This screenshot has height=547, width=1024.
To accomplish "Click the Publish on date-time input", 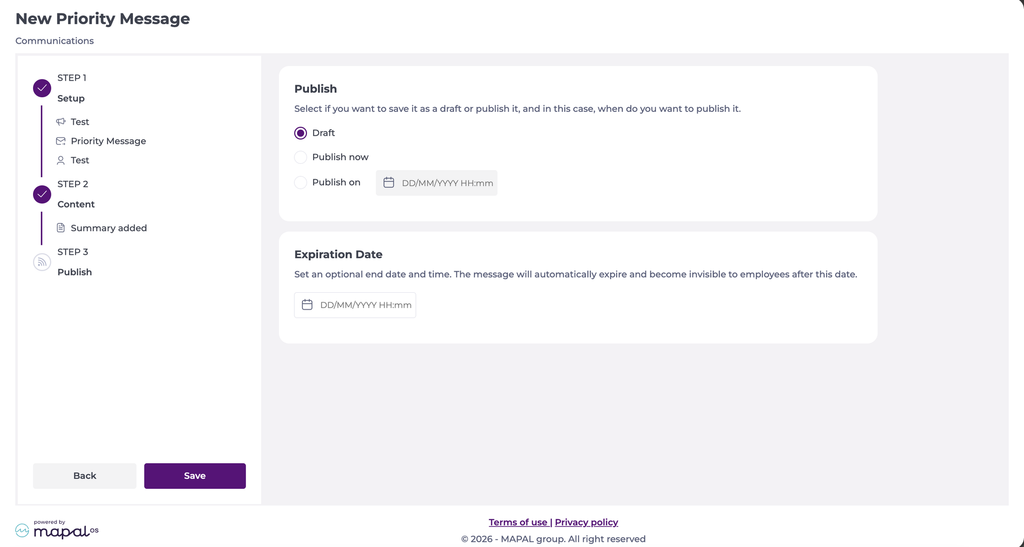I will pyautogui.click(x=437, y=183).
